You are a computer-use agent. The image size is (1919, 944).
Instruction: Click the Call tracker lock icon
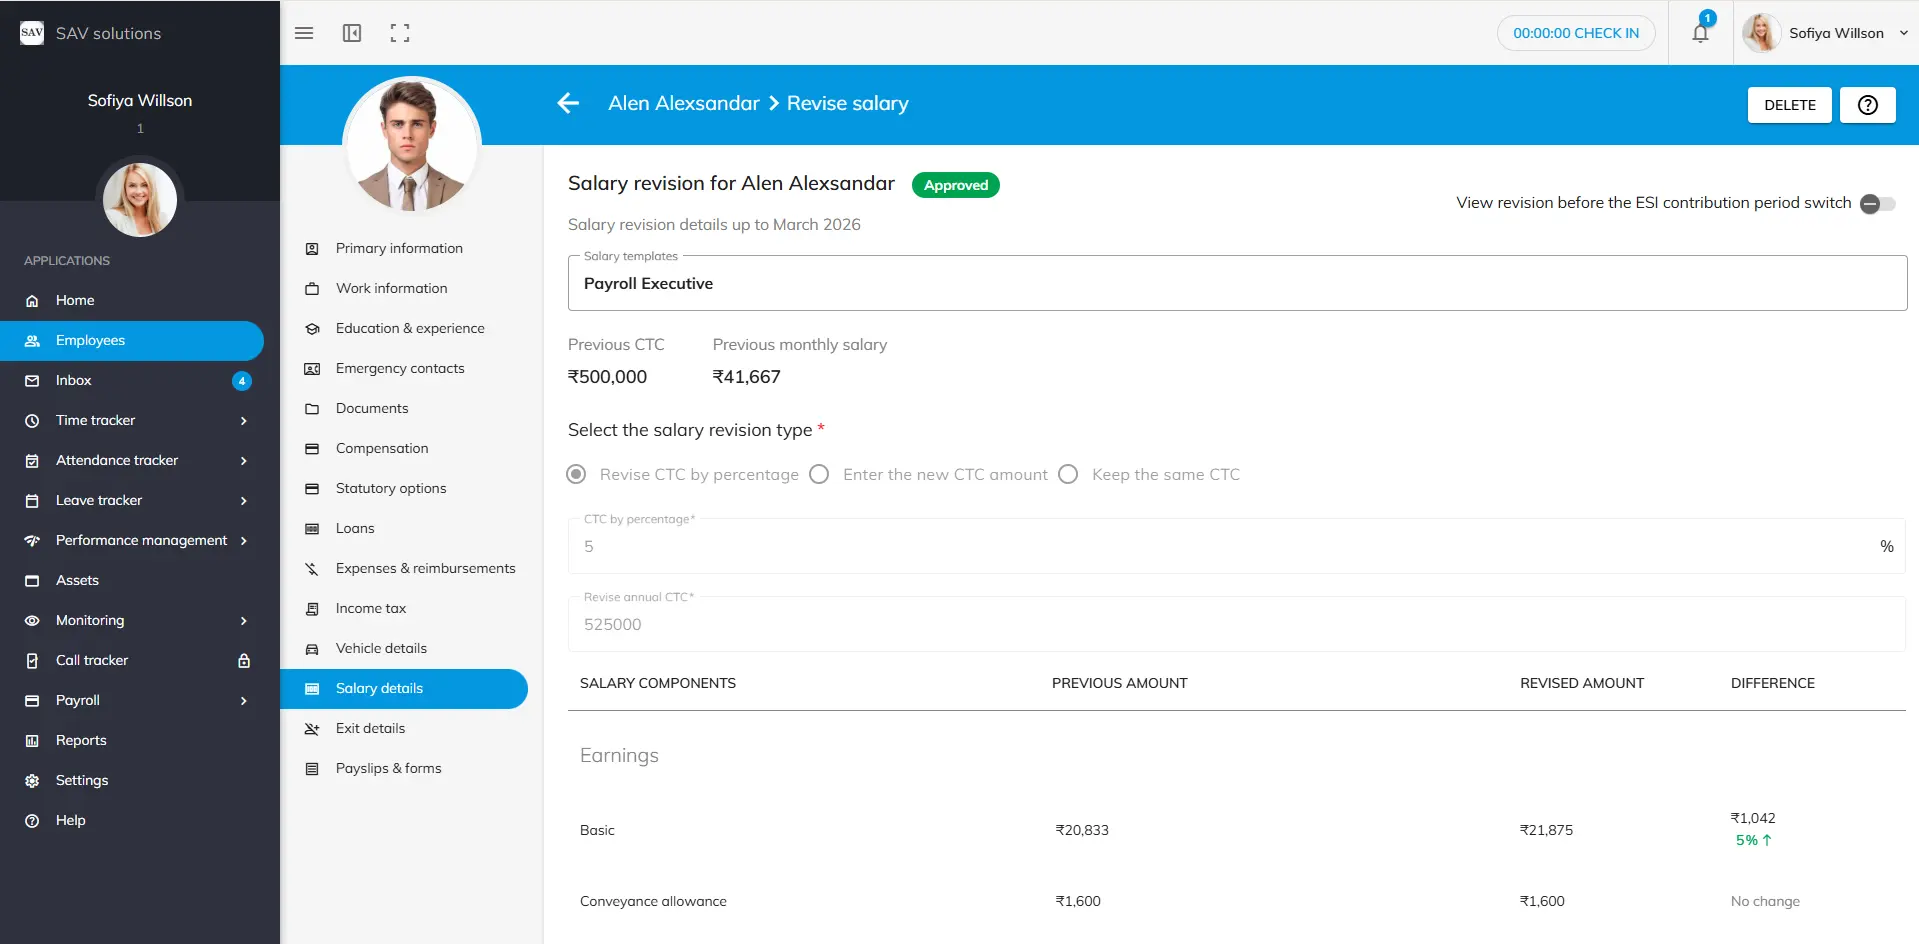point(244,661)
